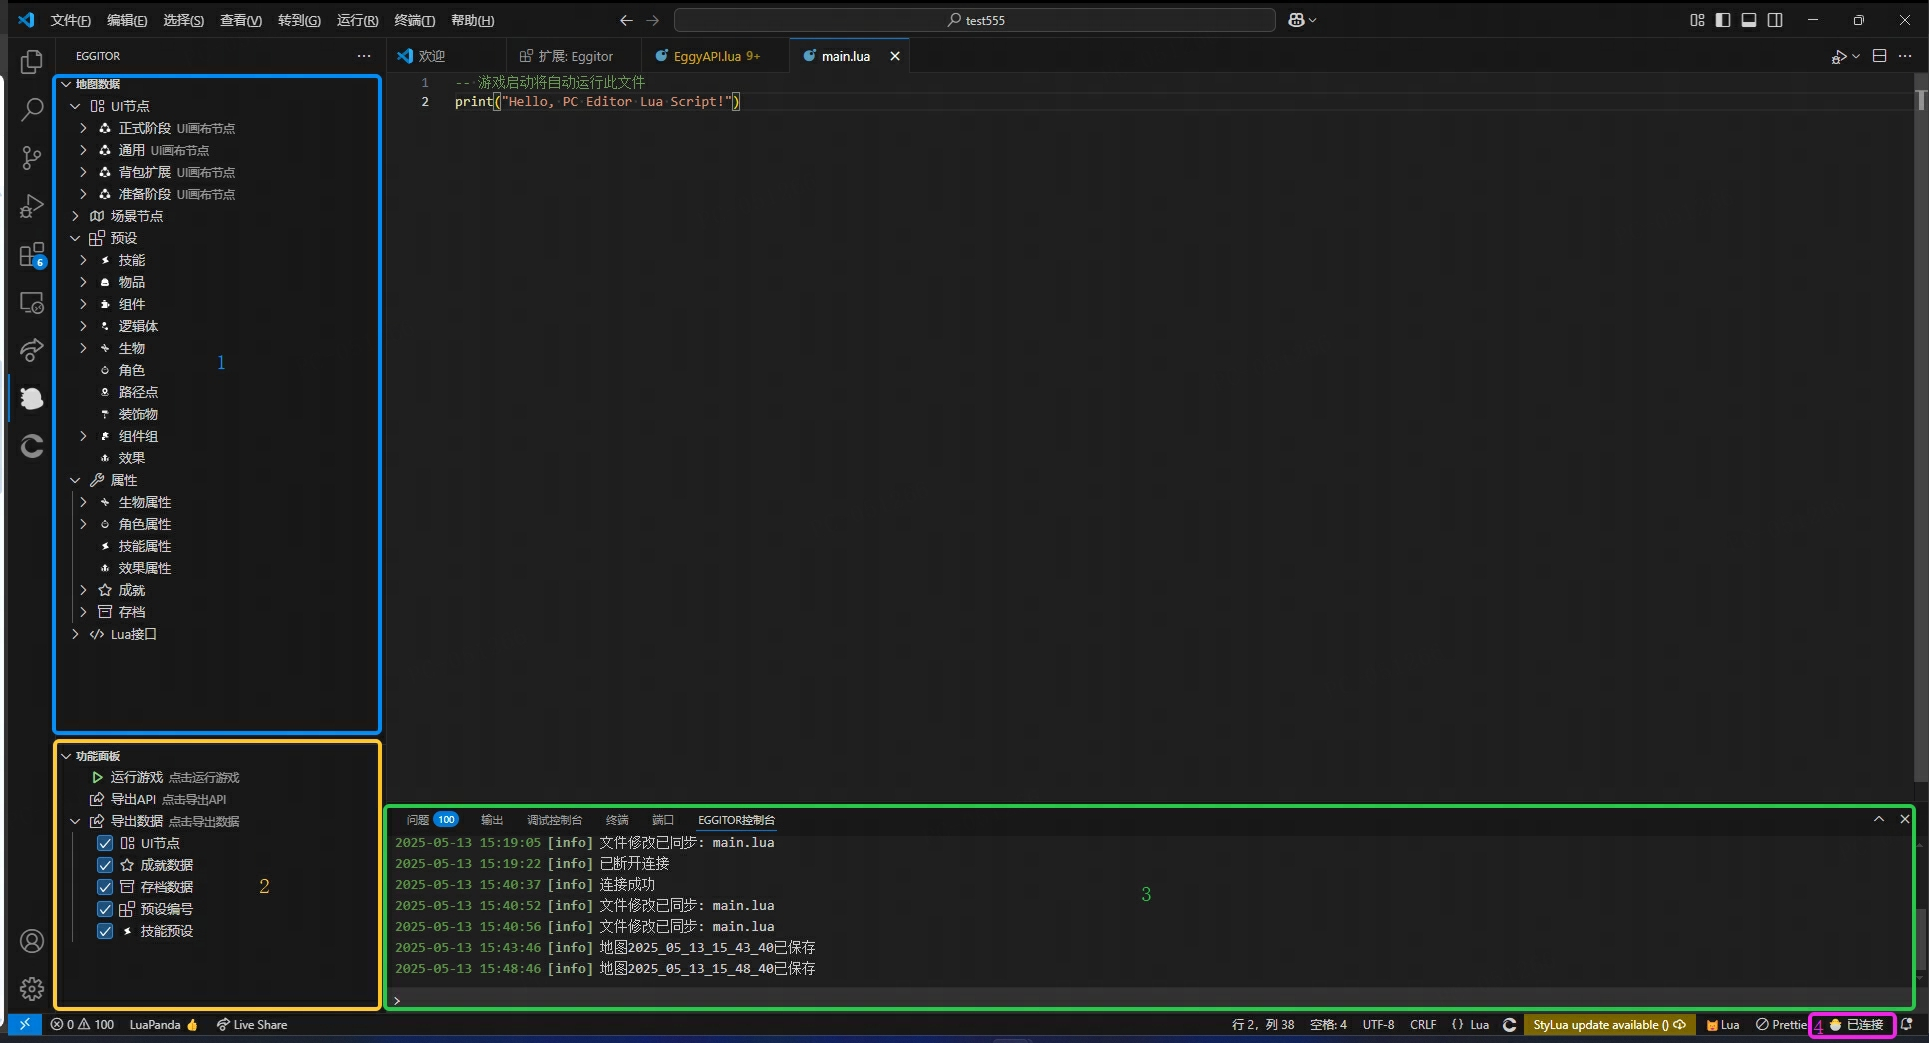Uncheck the 成就数据 export checkbox
The height and width of the screenshot is (1043, 1929).
[105, 865]
